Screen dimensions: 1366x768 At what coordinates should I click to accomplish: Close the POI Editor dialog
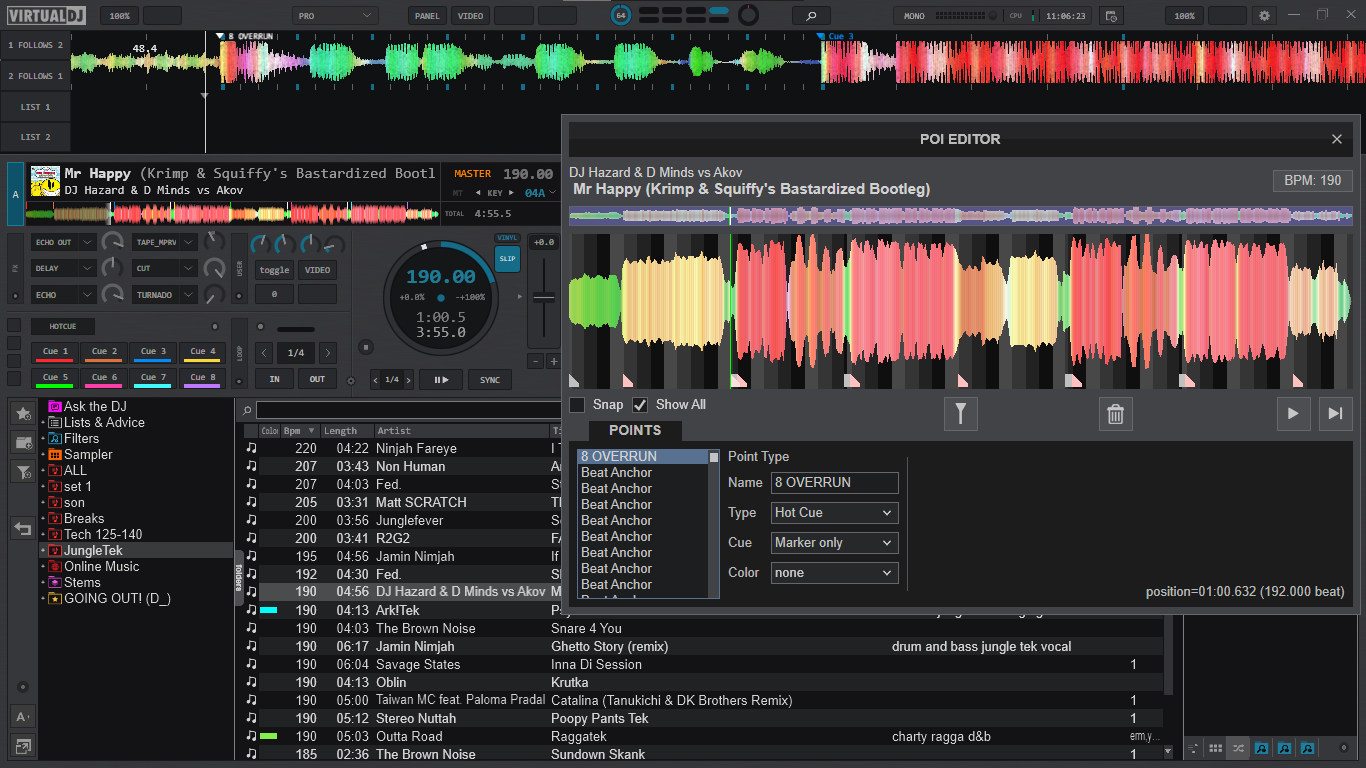[1337, 139]
